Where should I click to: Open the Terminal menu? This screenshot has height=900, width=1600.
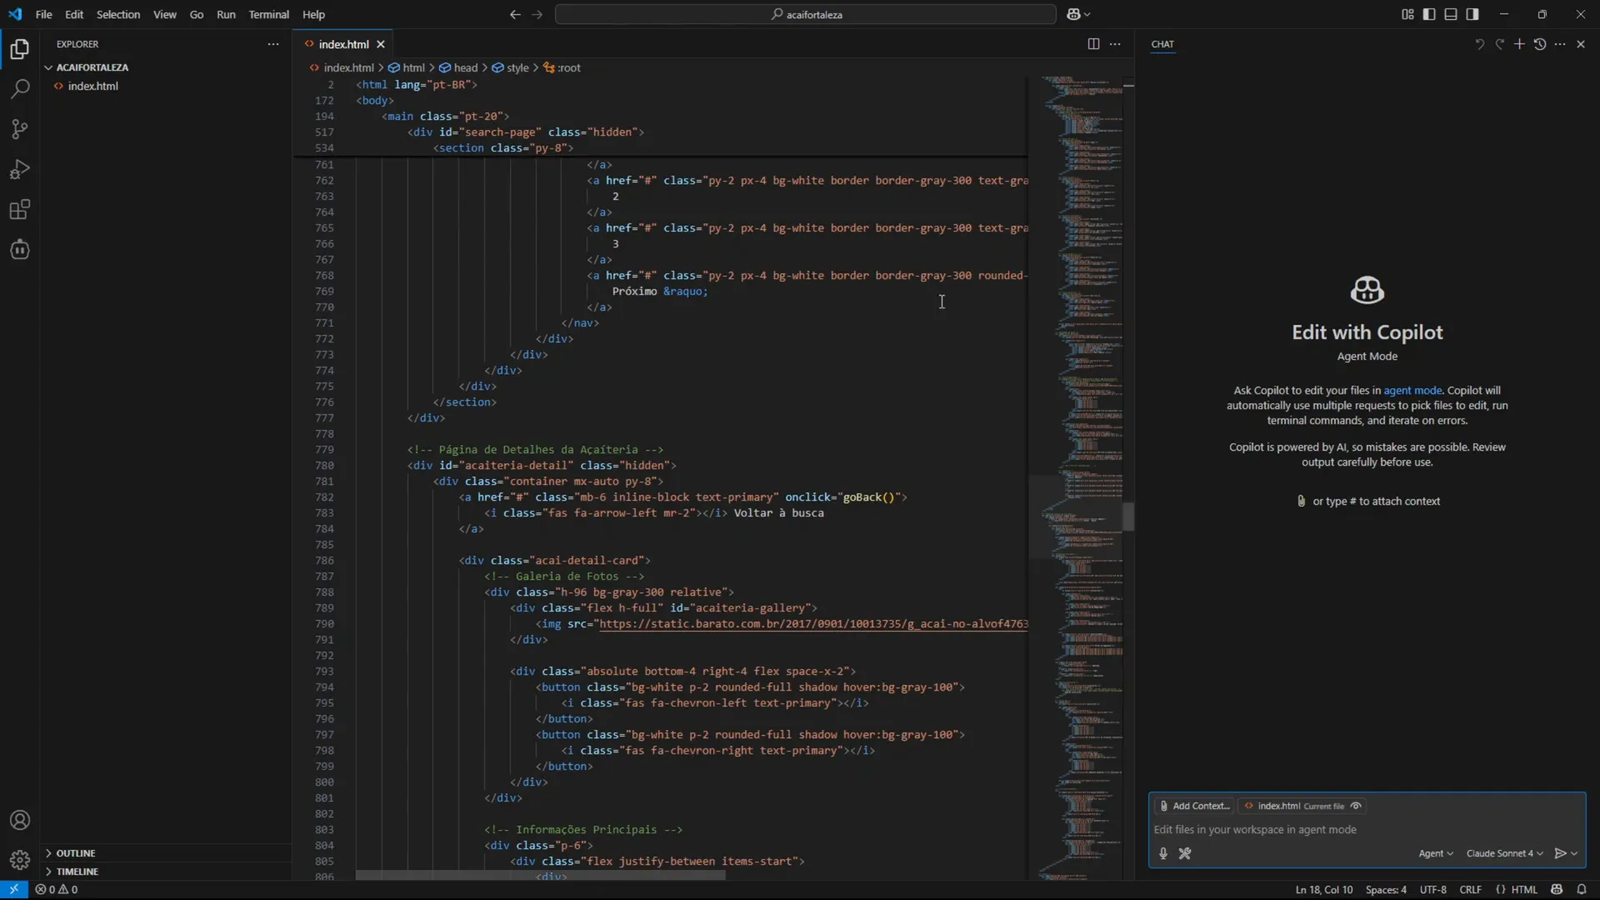268,14
